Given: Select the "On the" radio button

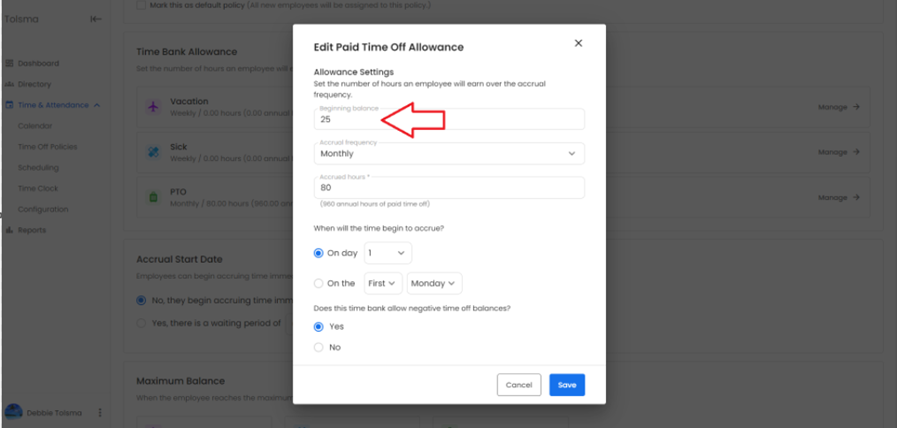Looking at the screenshot, I should tap(319, 284).
